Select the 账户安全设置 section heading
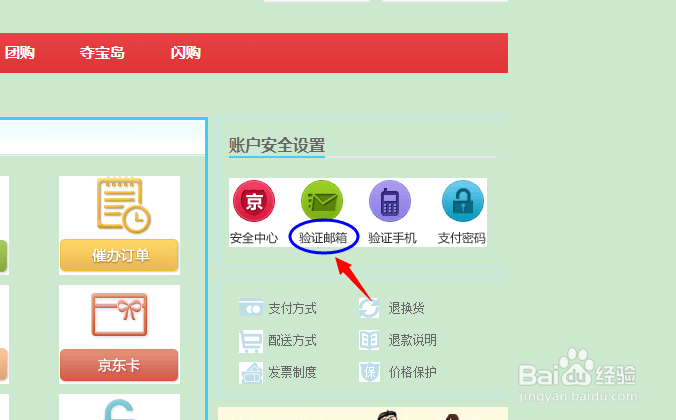This screenshot has width=676, height=420. [277, 145]
